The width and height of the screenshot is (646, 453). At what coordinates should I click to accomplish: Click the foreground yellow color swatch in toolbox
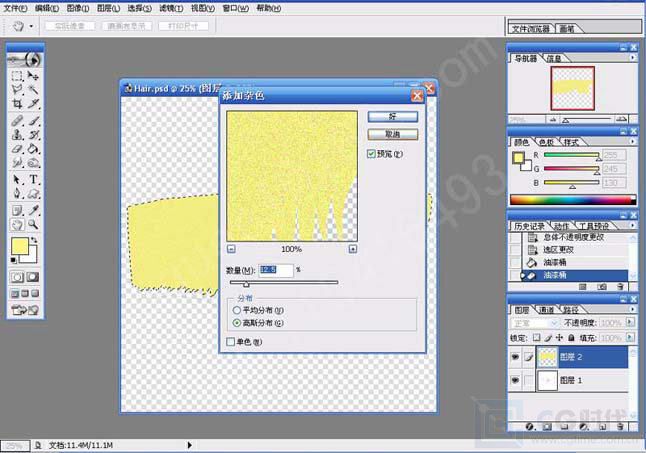point(20,247)
